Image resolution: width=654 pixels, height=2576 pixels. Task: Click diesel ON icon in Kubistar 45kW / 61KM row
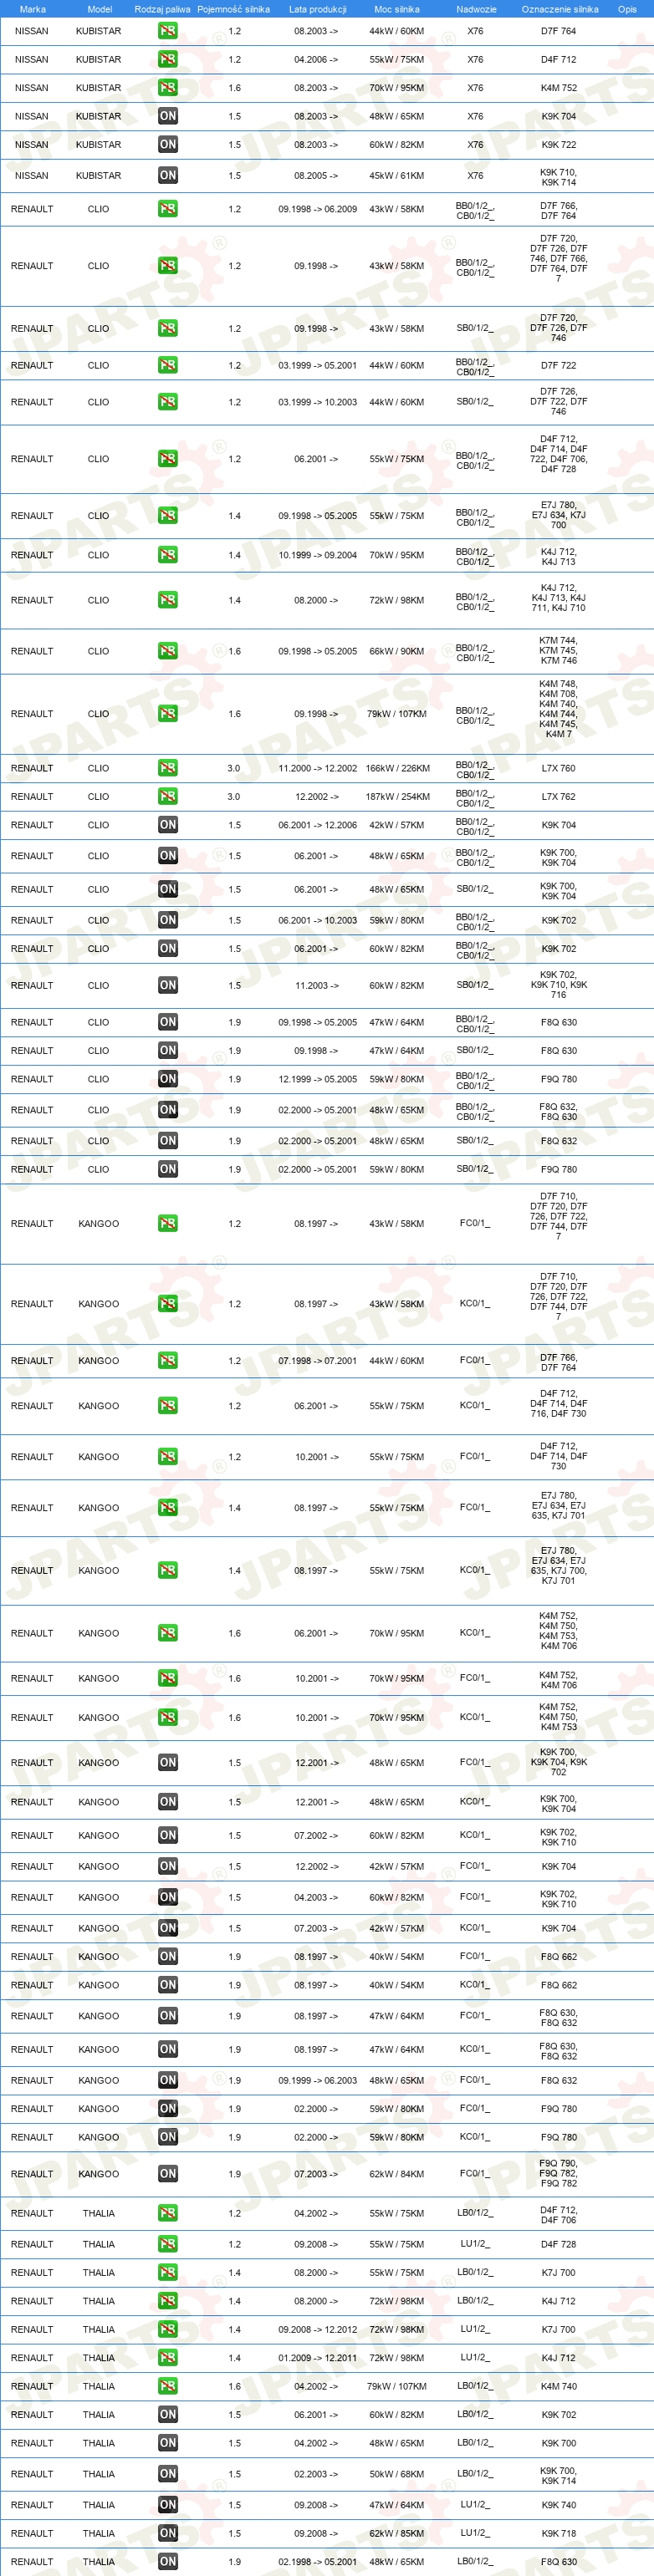(167, 175)
